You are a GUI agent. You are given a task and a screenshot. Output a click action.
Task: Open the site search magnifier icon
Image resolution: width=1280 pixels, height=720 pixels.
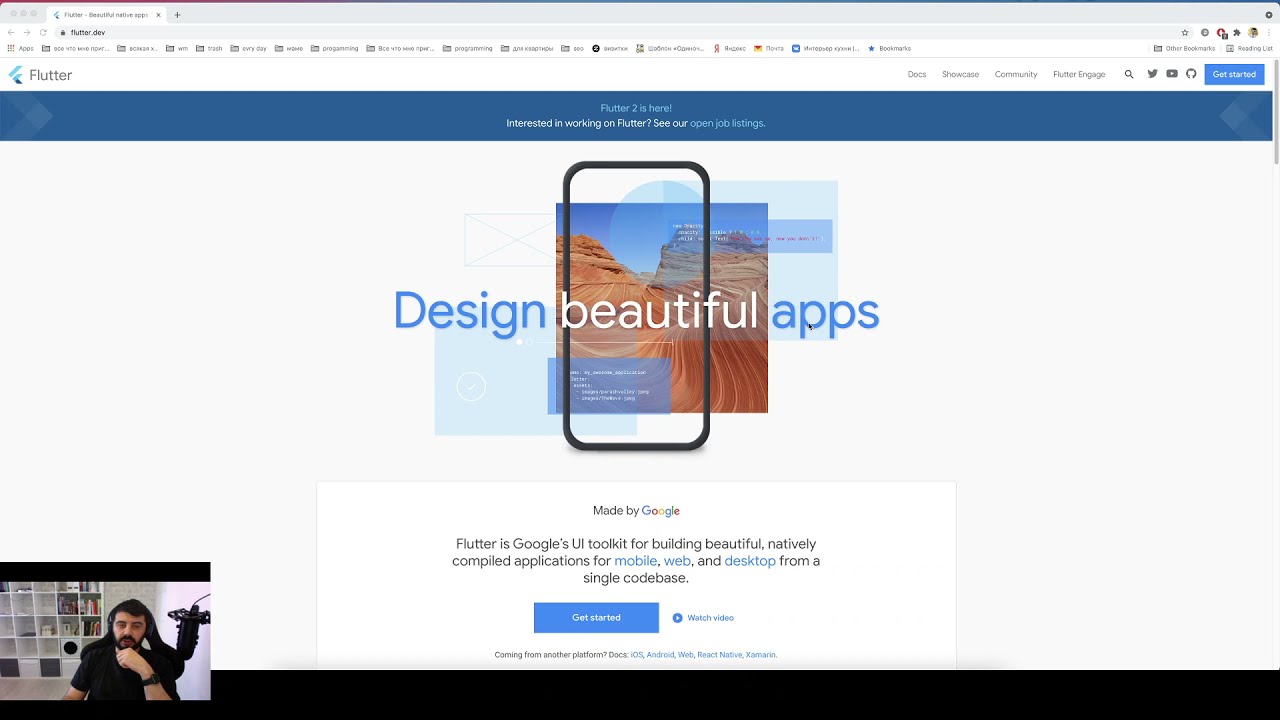pos(1129,74)
